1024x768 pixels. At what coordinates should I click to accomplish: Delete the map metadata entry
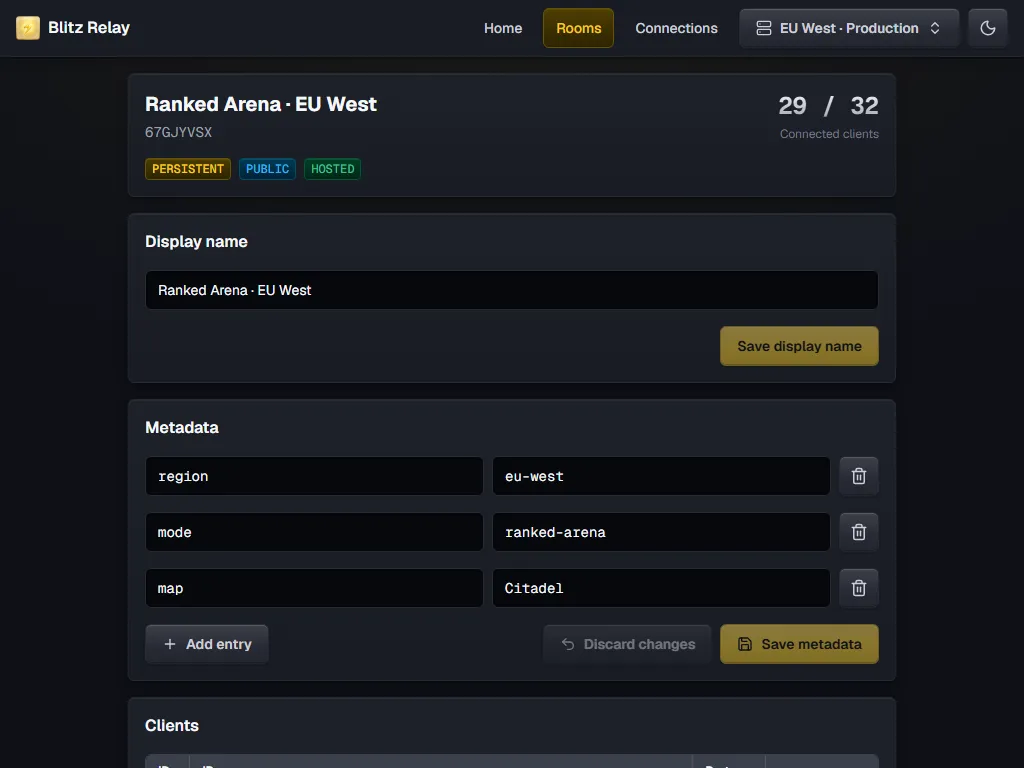click(x=859, y=588)
